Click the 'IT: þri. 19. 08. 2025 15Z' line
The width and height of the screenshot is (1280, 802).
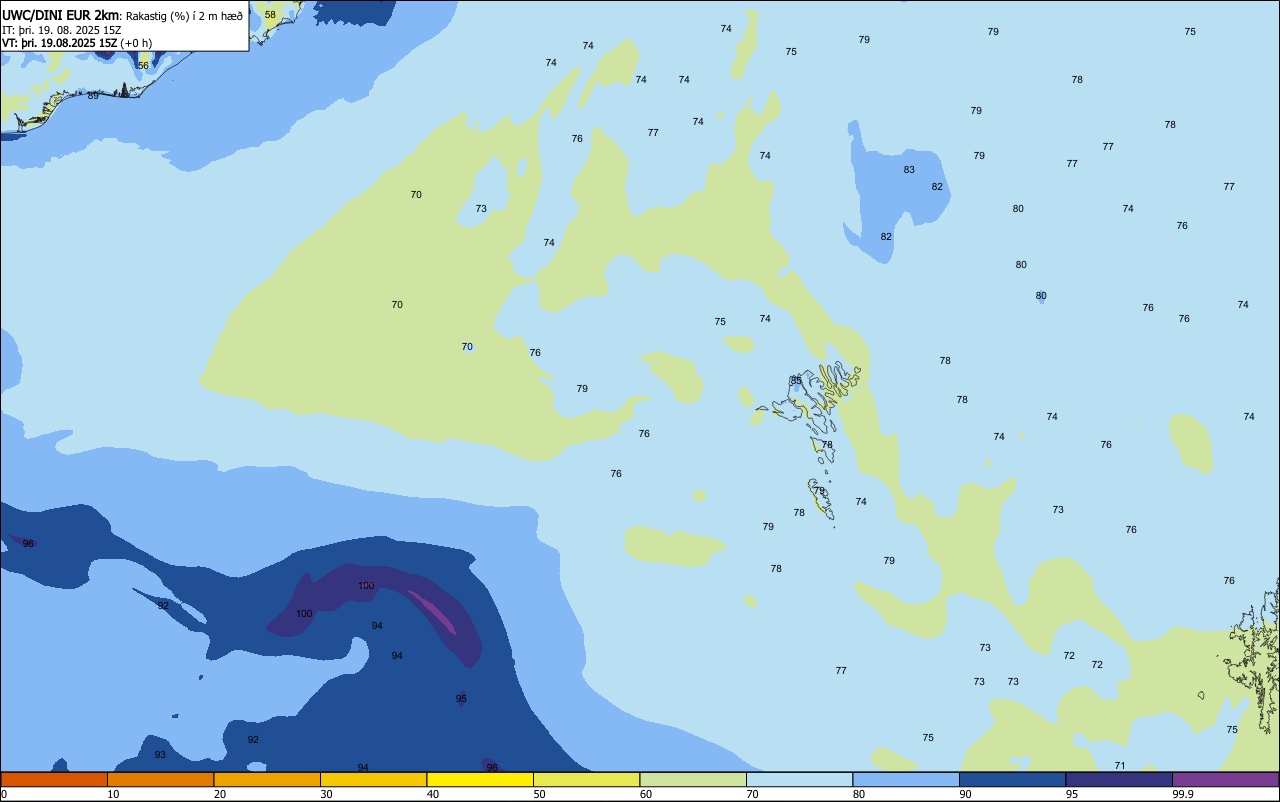point(62,30)
